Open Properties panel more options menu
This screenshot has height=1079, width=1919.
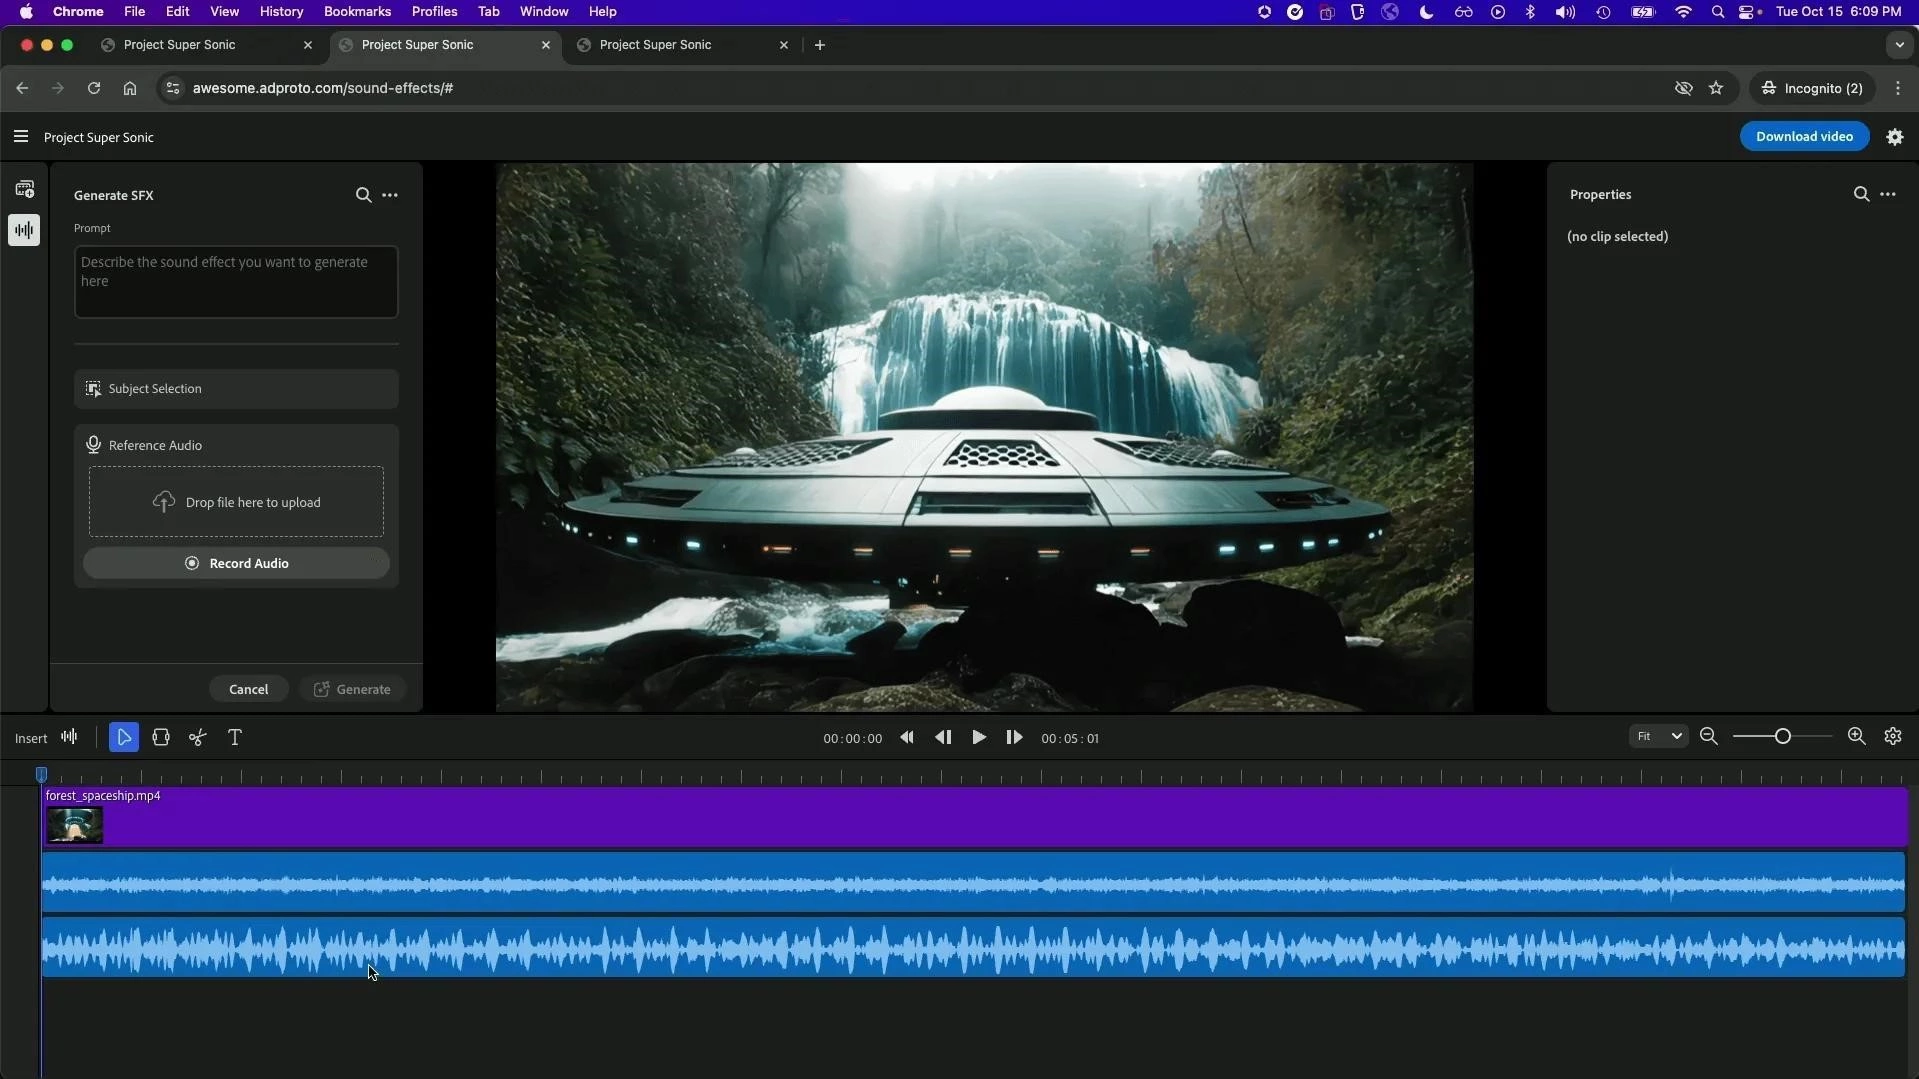click(x=1888, y=194)
